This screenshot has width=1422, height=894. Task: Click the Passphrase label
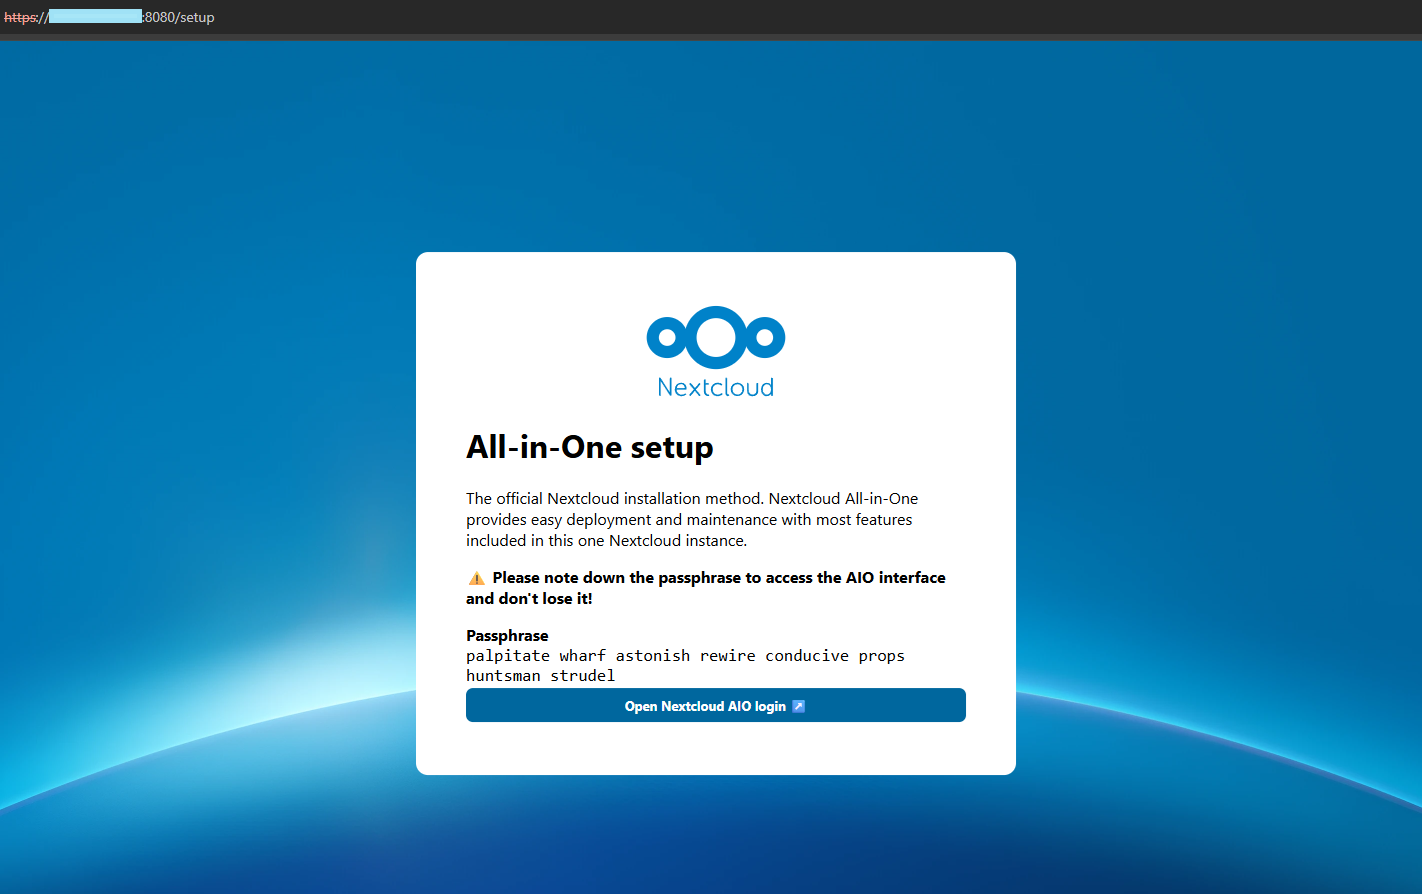(x=507, y=636)
